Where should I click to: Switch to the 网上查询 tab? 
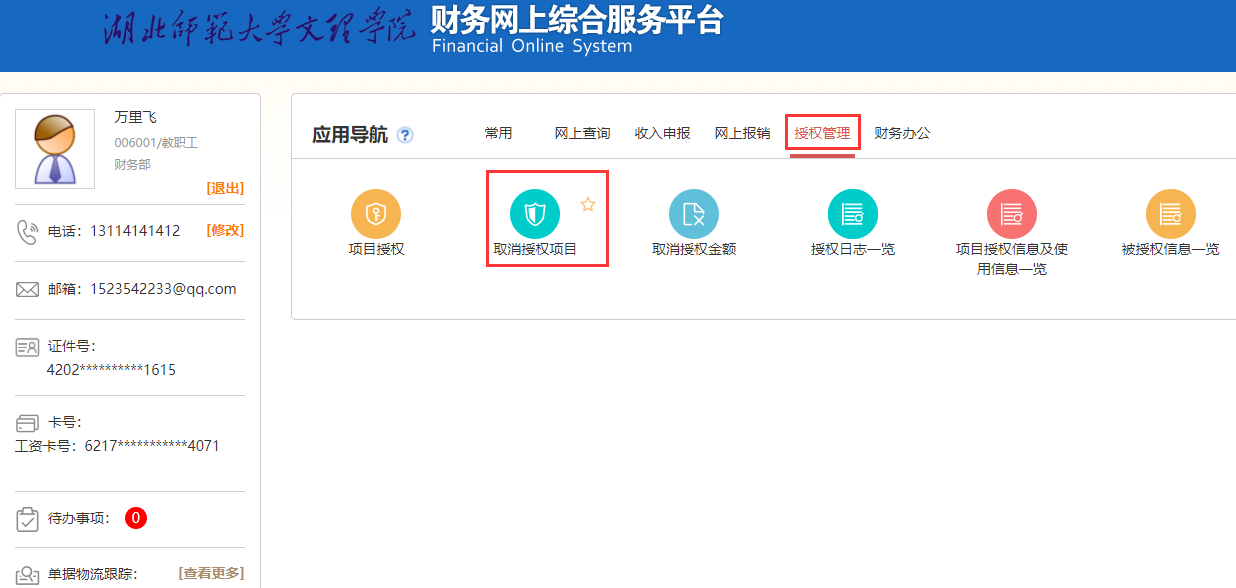[x=582, y=133]
